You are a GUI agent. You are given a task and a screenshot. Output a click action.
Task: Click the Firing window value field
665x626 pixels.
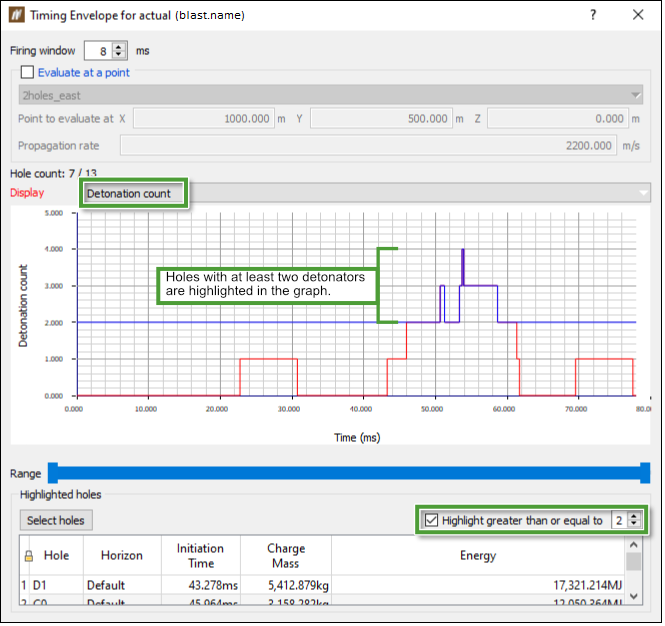[98, 51]
